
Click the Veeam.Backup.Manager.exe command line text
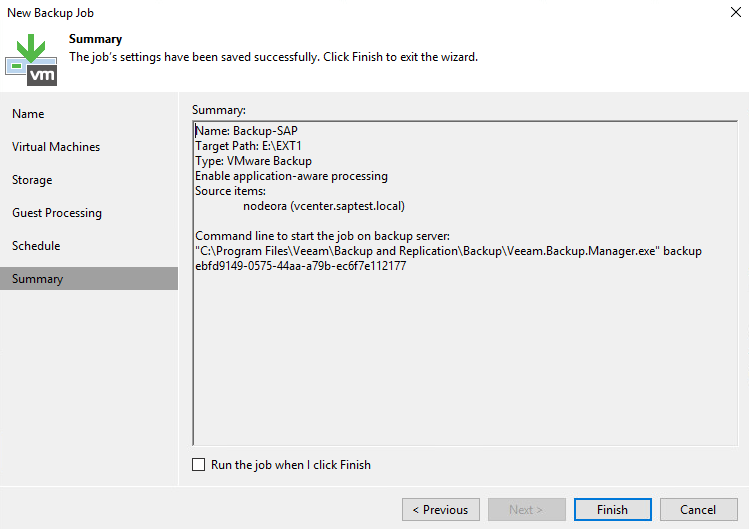448,251
